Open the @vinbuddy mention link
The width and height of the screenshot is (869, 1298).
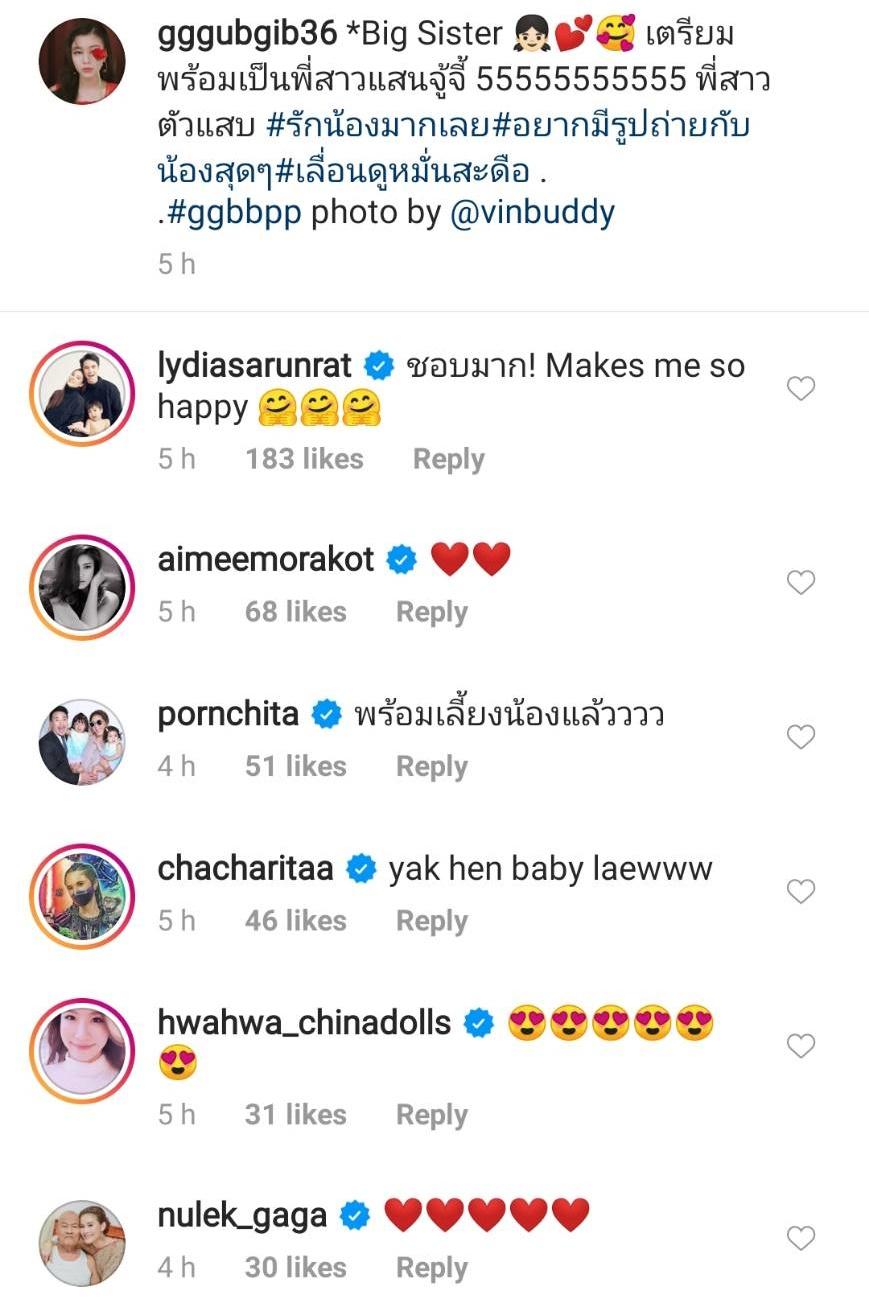click(x=533, y=213)
